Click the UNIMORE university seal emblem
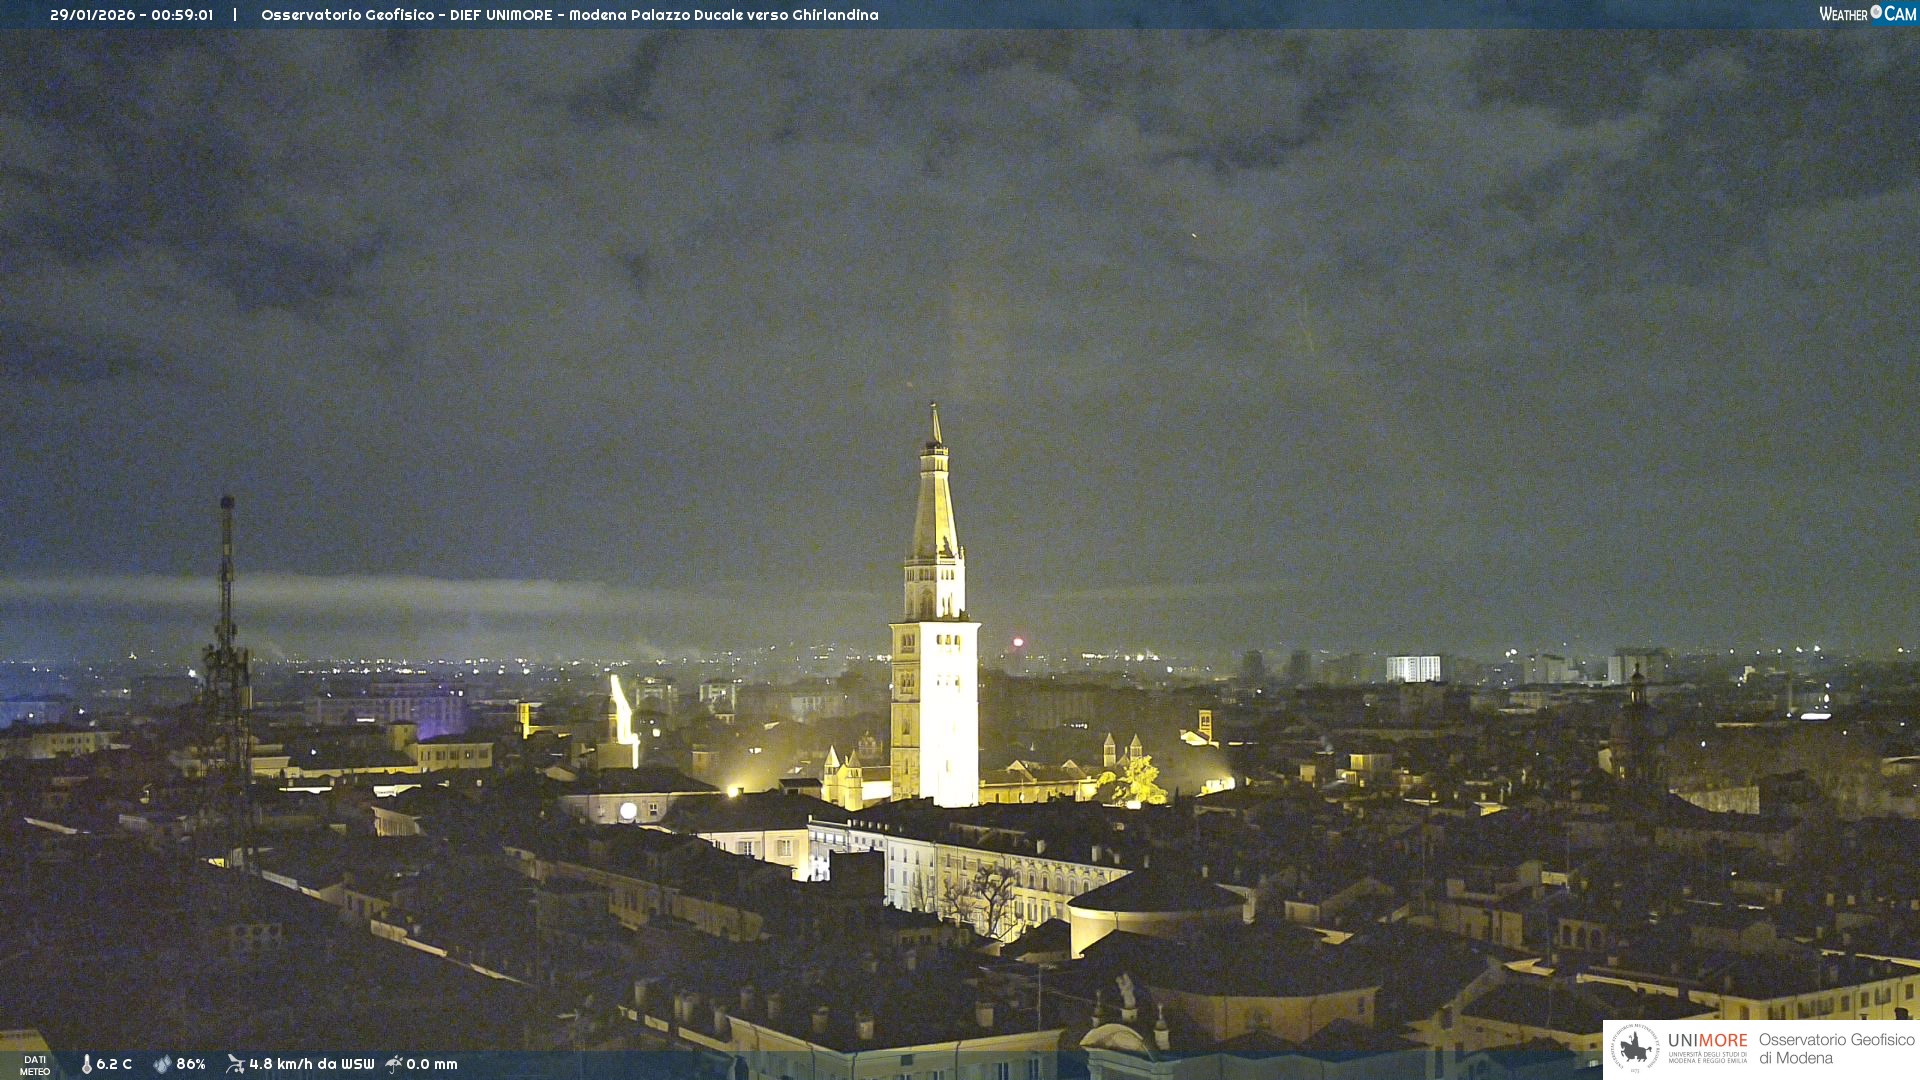 1635,1048
